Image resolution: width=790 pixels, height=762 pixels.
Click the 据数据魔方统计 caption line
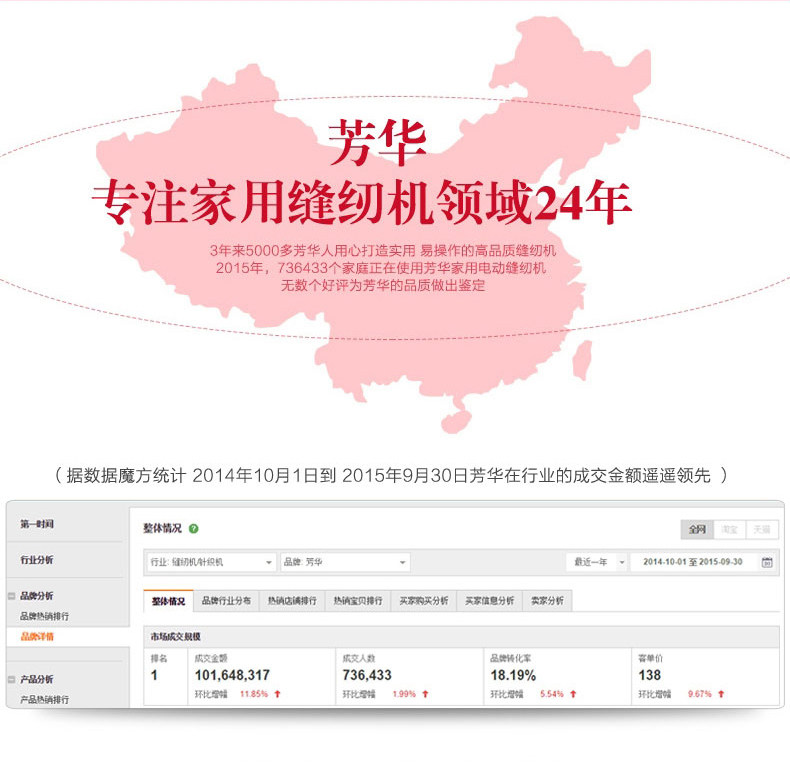click(391, 475)
